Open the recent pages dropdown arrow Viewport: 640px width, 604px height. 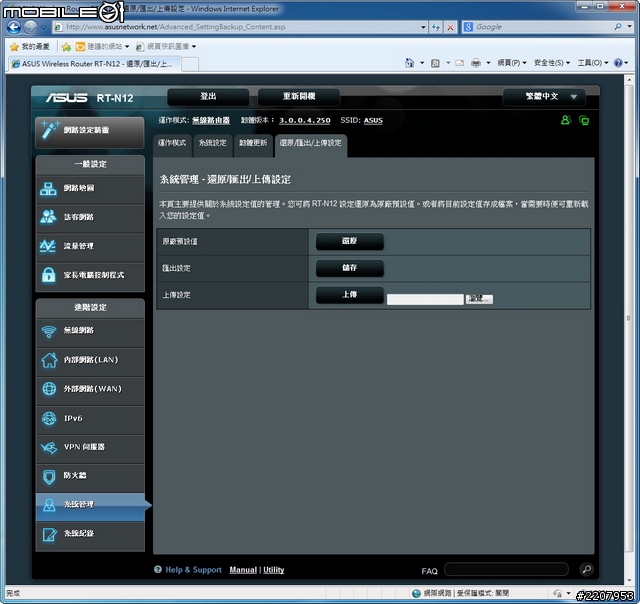(x=43, y=27)
